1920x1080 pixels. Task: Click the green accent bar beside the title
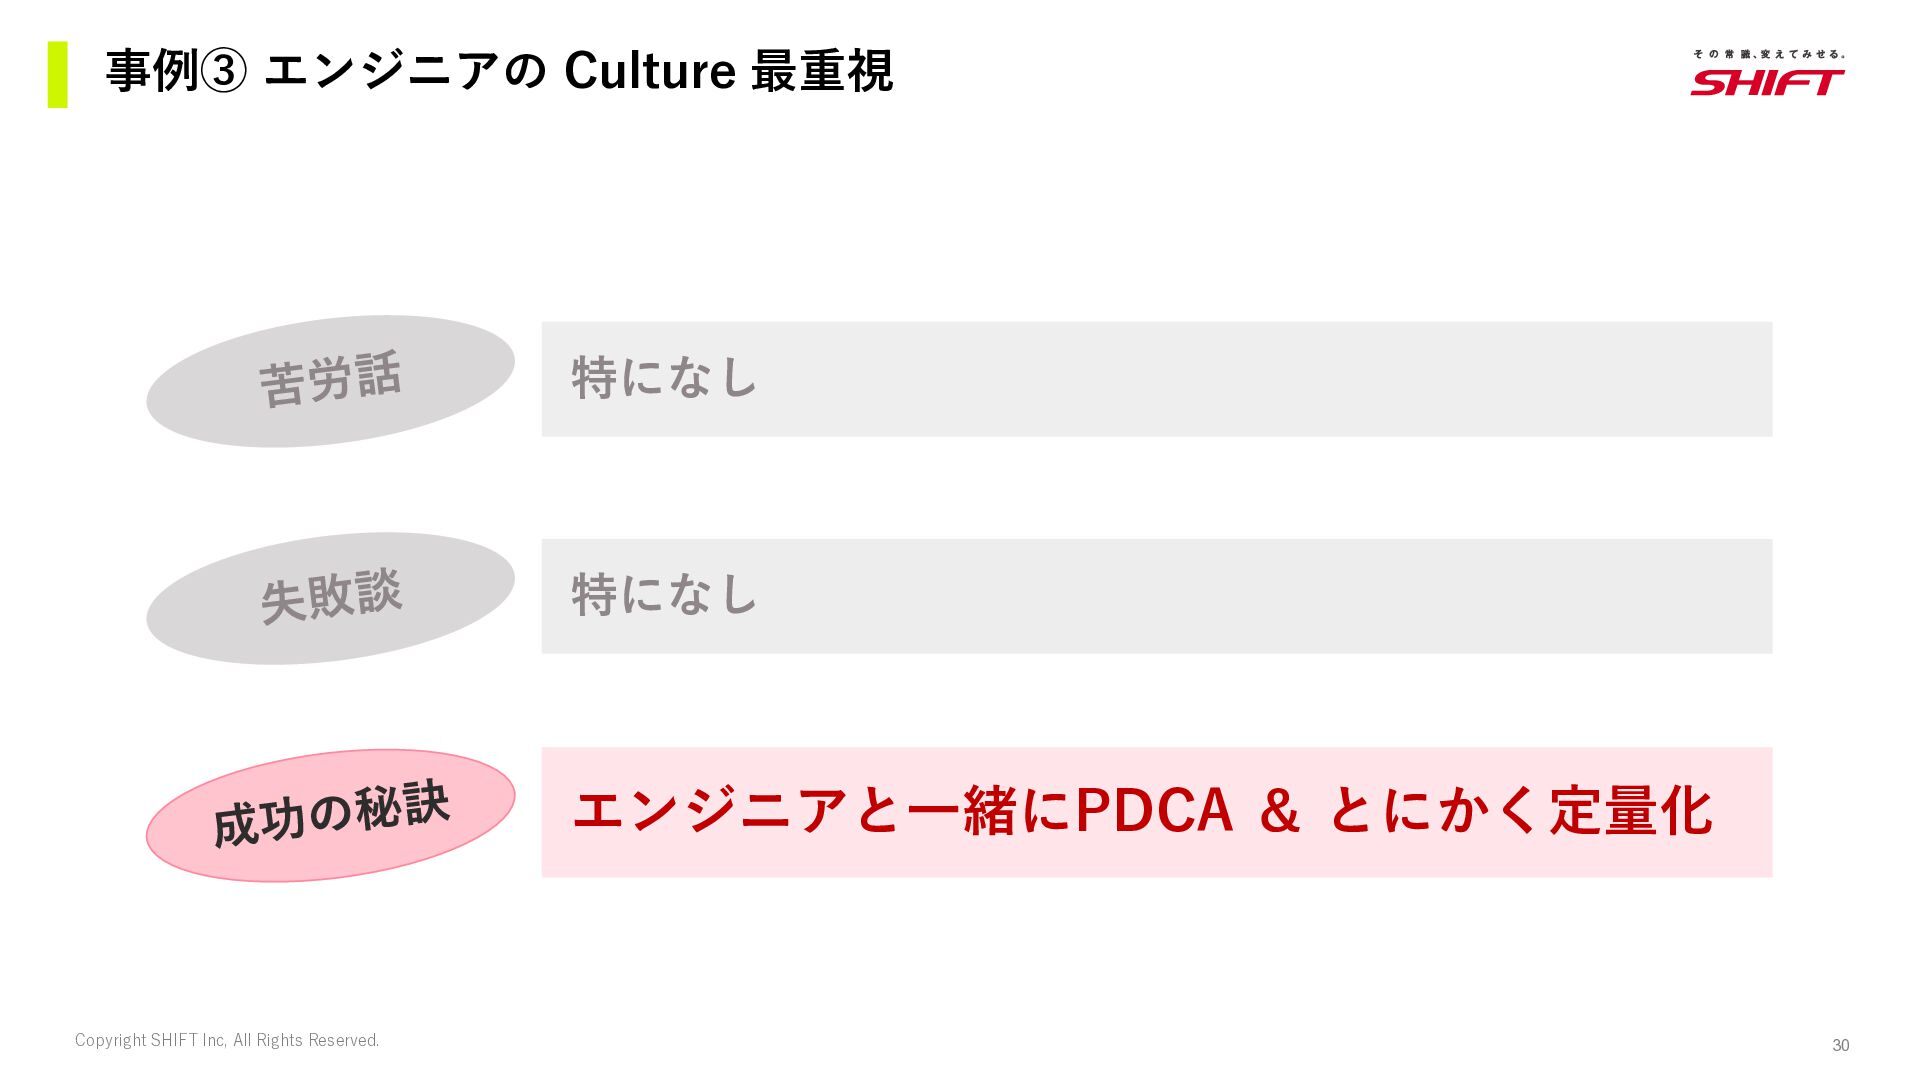(x=58, y=74)
